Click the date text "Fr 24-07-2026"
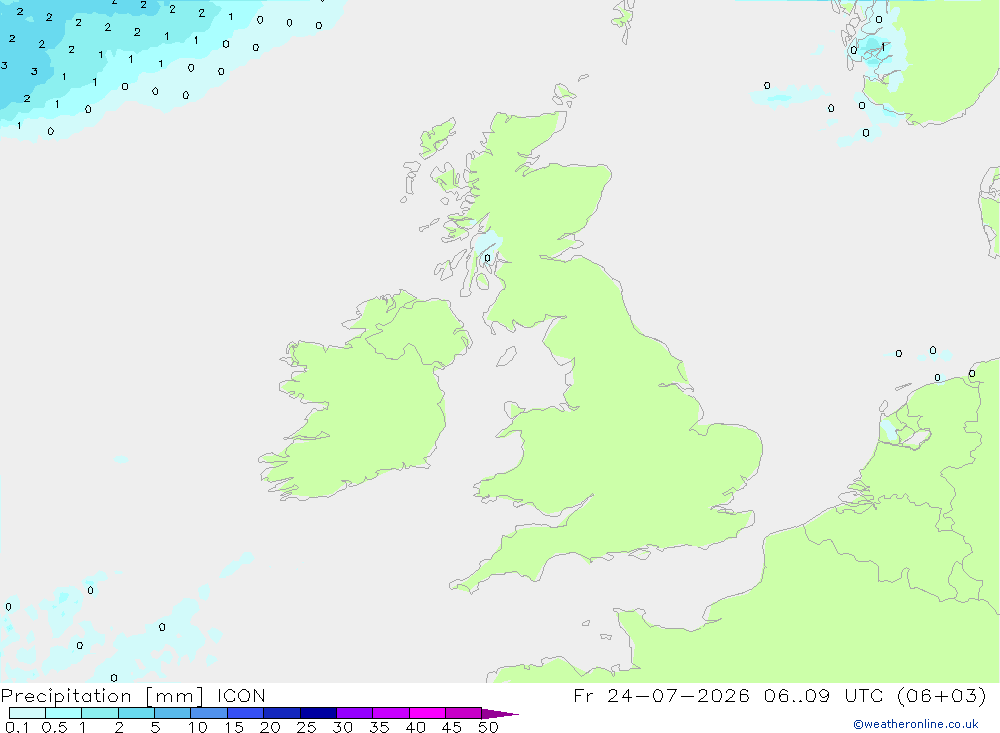Image resolution: width=1000 pixels, height=733 pixels. pos(661,695)
